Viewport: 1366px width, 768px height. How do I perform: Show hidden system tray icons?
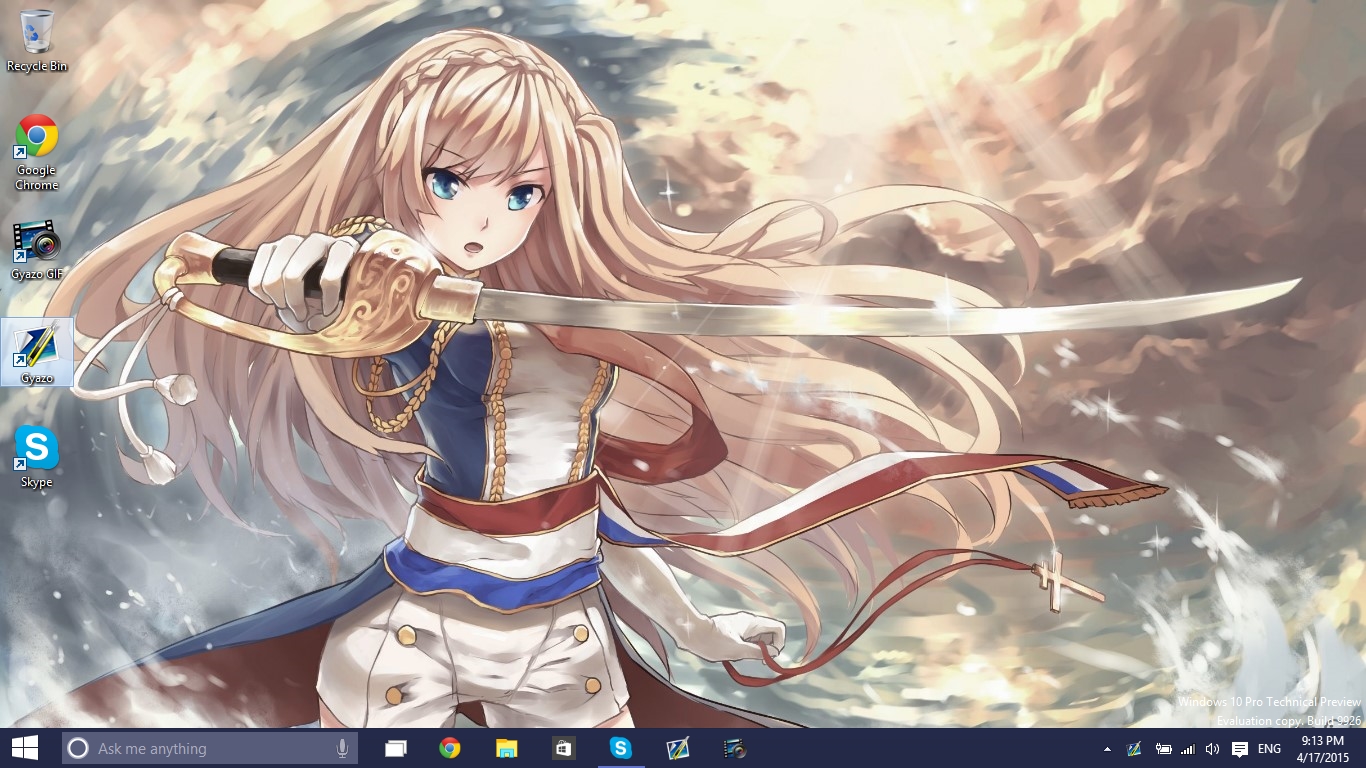click(1107, 749)
